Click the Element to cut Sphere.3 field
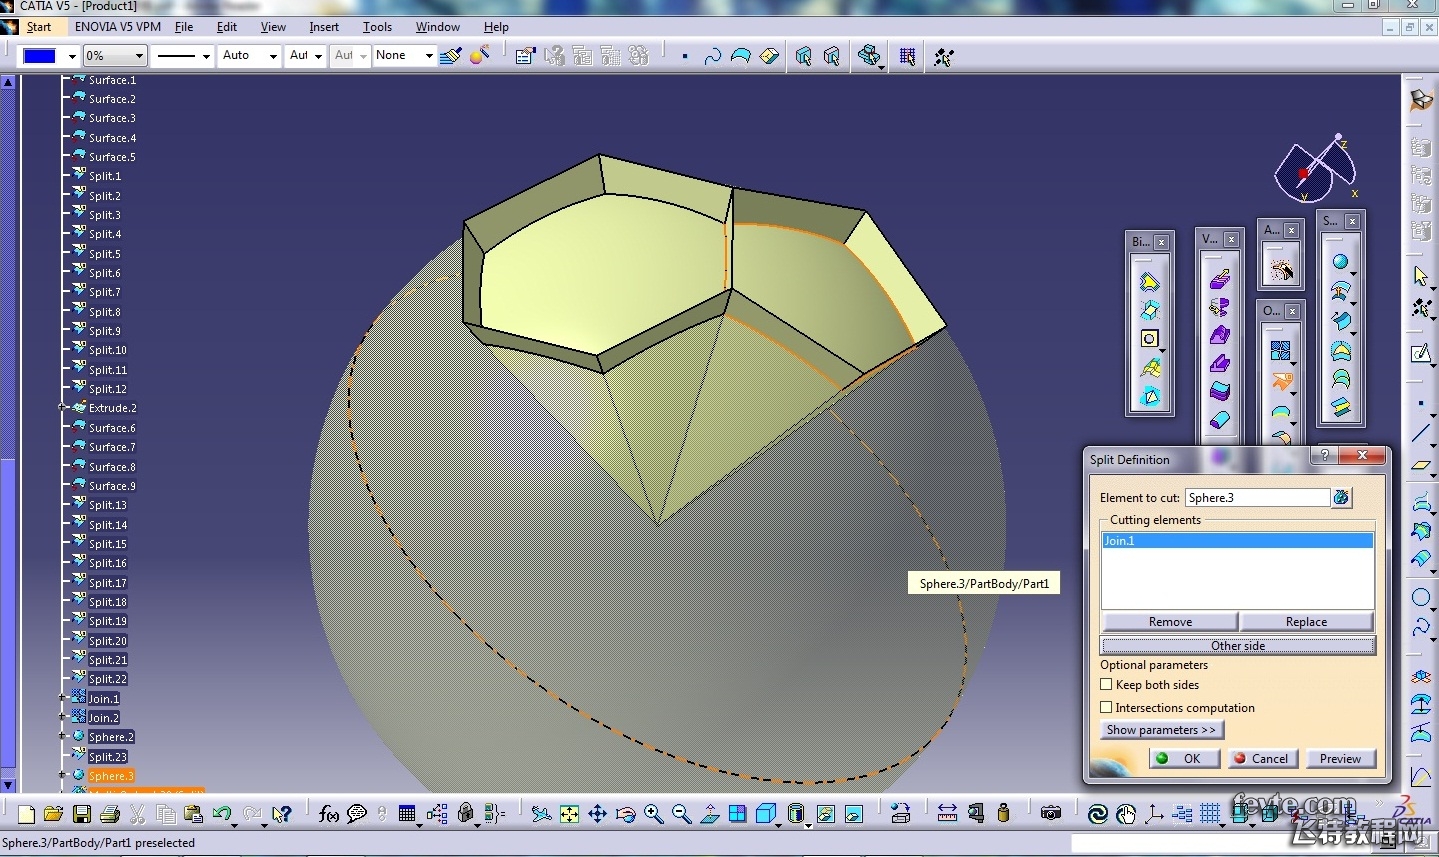Screen dimensions: 1439x857 tap(1257, 497)
